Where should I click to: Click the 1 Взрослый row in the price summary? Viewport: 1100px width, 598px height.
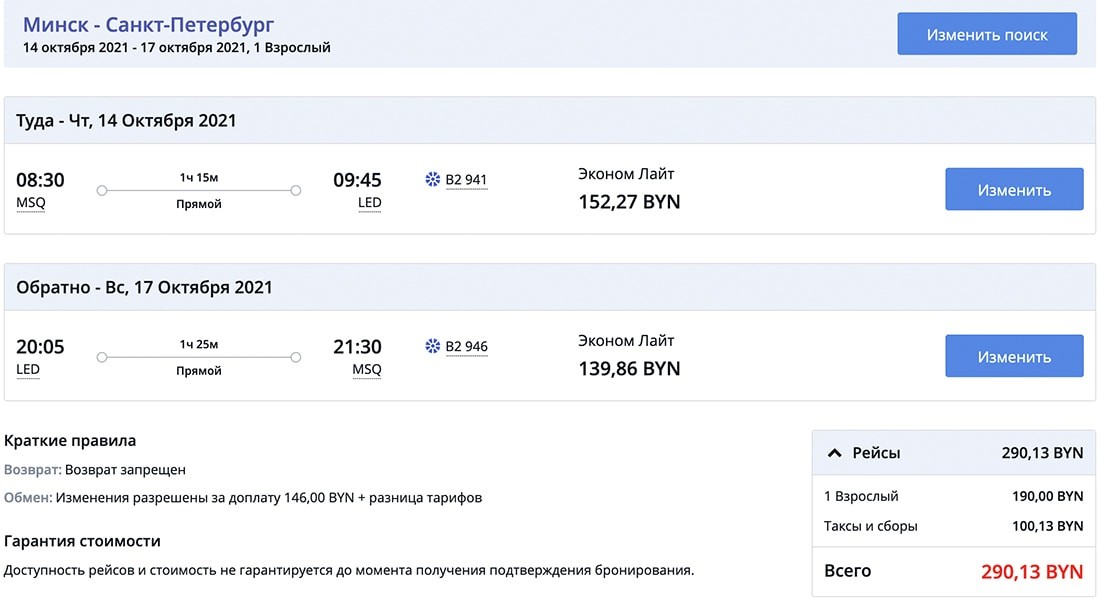point(900,496)
